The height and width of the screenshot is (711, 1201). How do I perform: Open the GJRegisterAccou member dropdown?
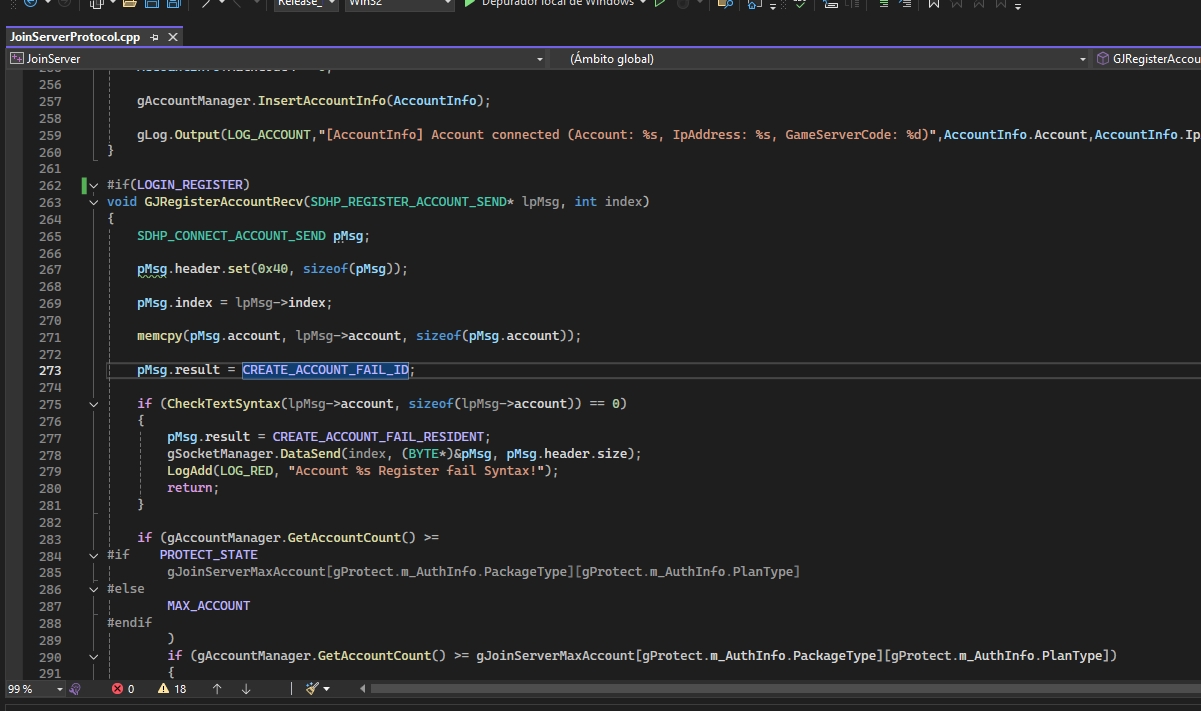1147,59
